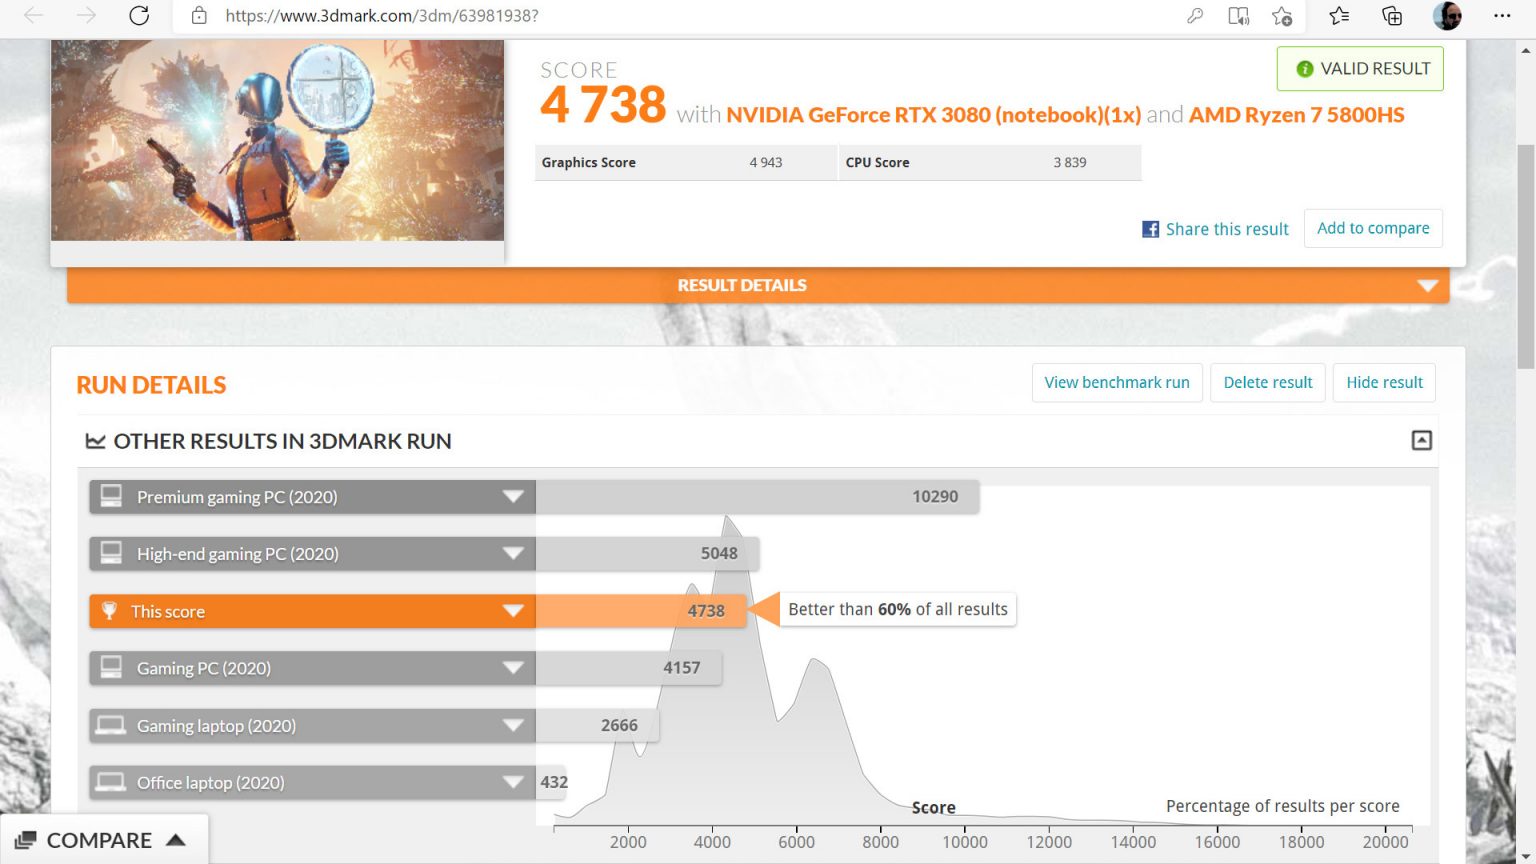Open favorites list icon

(1339, 16)
